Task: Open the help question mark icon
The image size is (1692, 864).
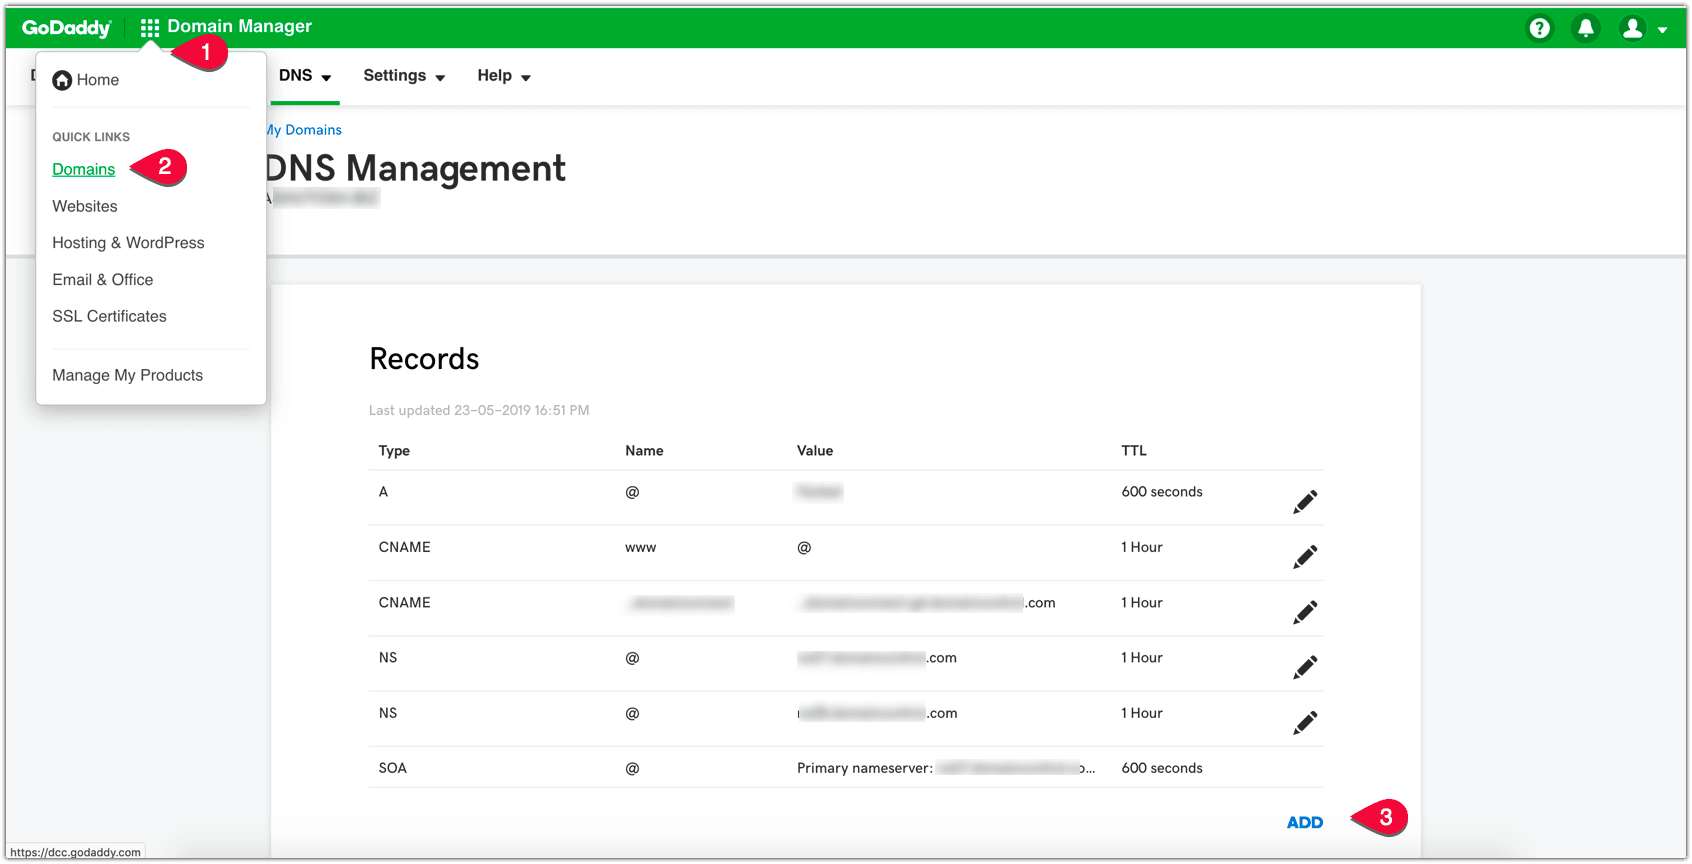Action: pyautogui.click(x=1540, y=28)
